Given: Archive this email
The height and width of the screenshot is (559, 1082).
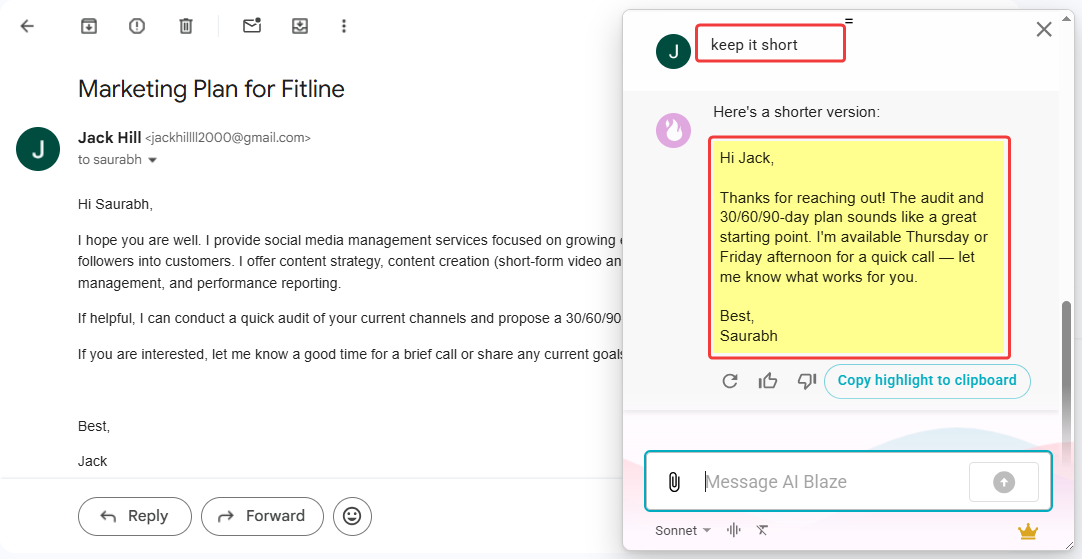Looking at the screenshot, I should click(89, 27).
